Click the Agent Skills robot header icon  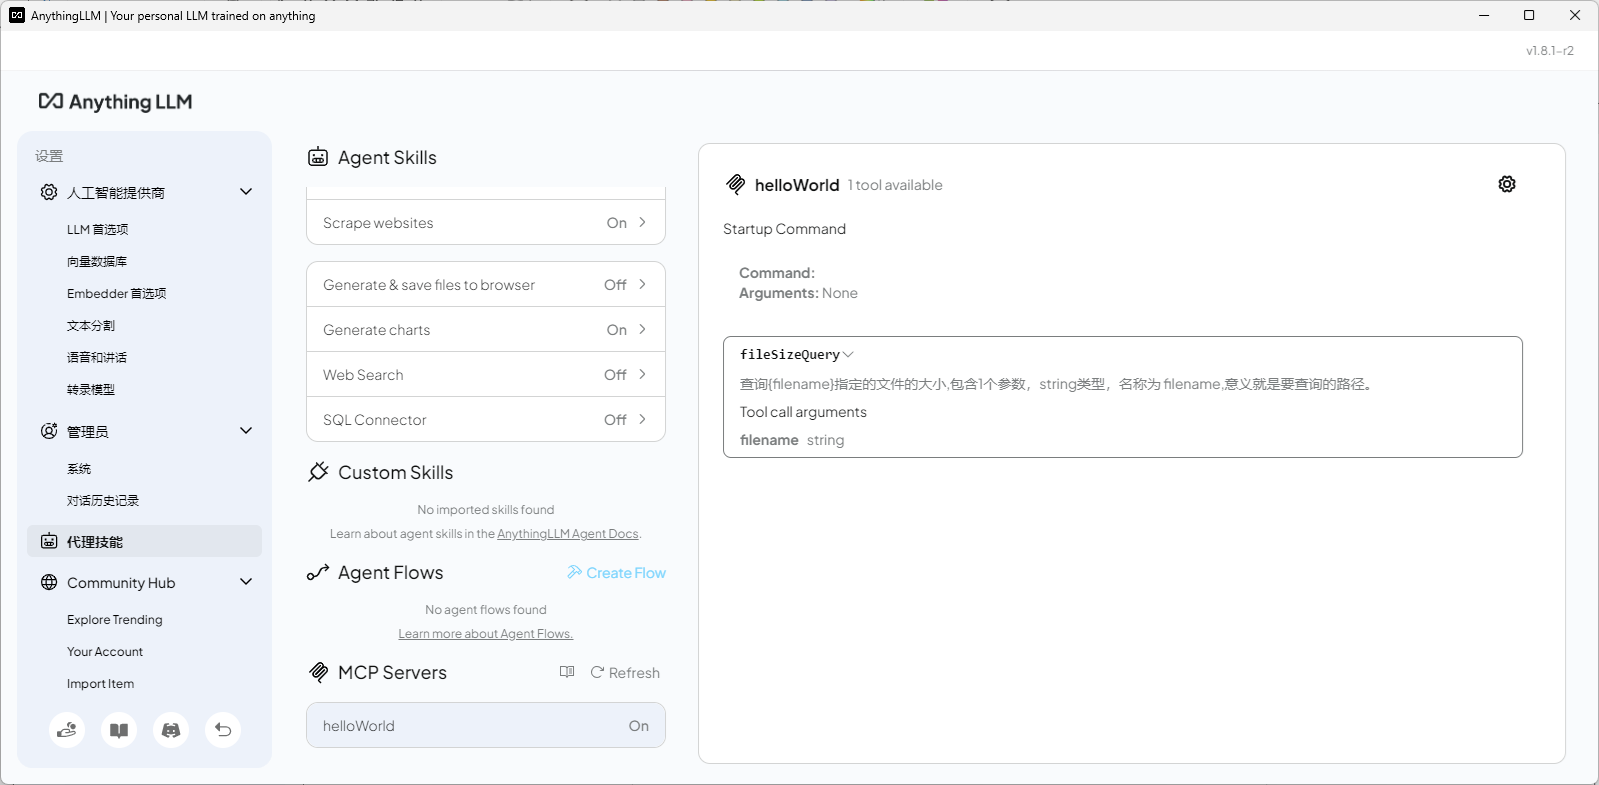pos(318,157)
